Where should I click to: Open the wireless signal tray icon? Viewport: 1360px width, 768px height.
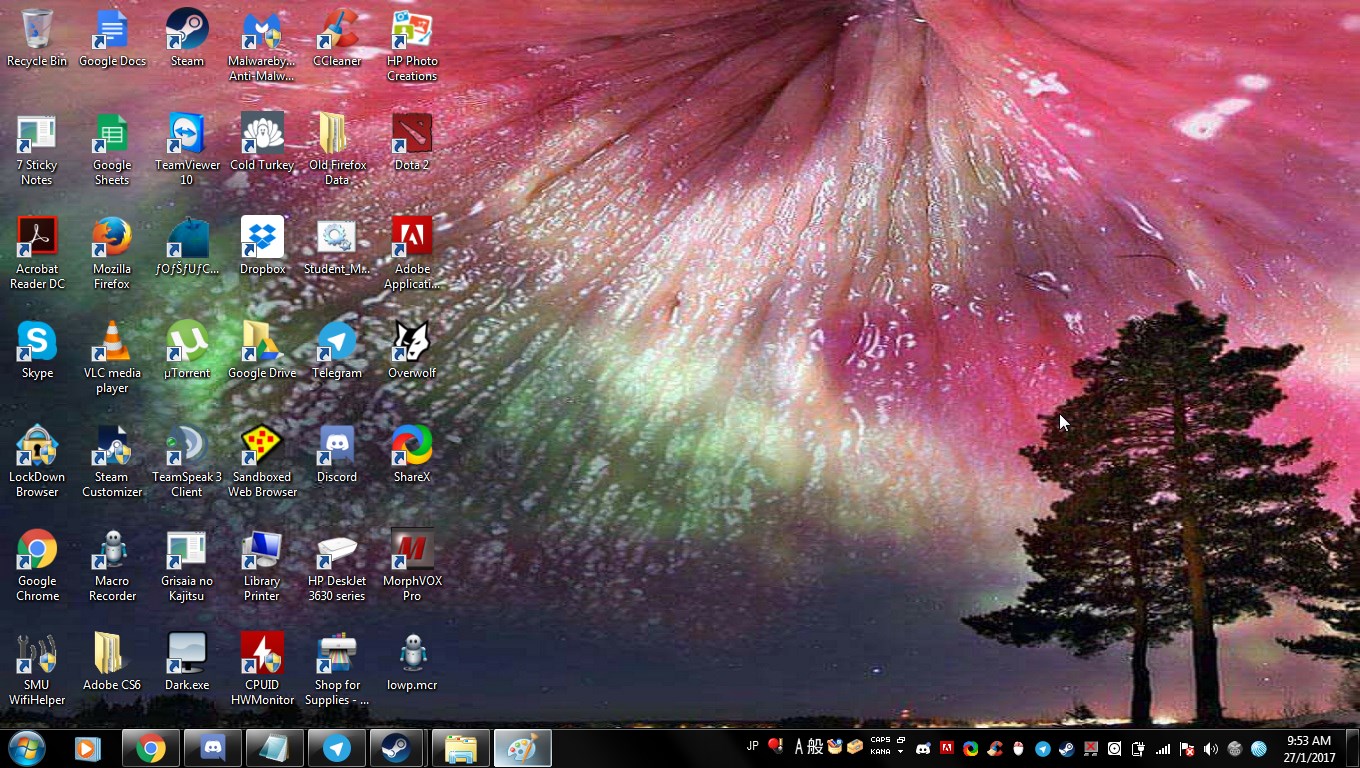[x=1163, y=749]
